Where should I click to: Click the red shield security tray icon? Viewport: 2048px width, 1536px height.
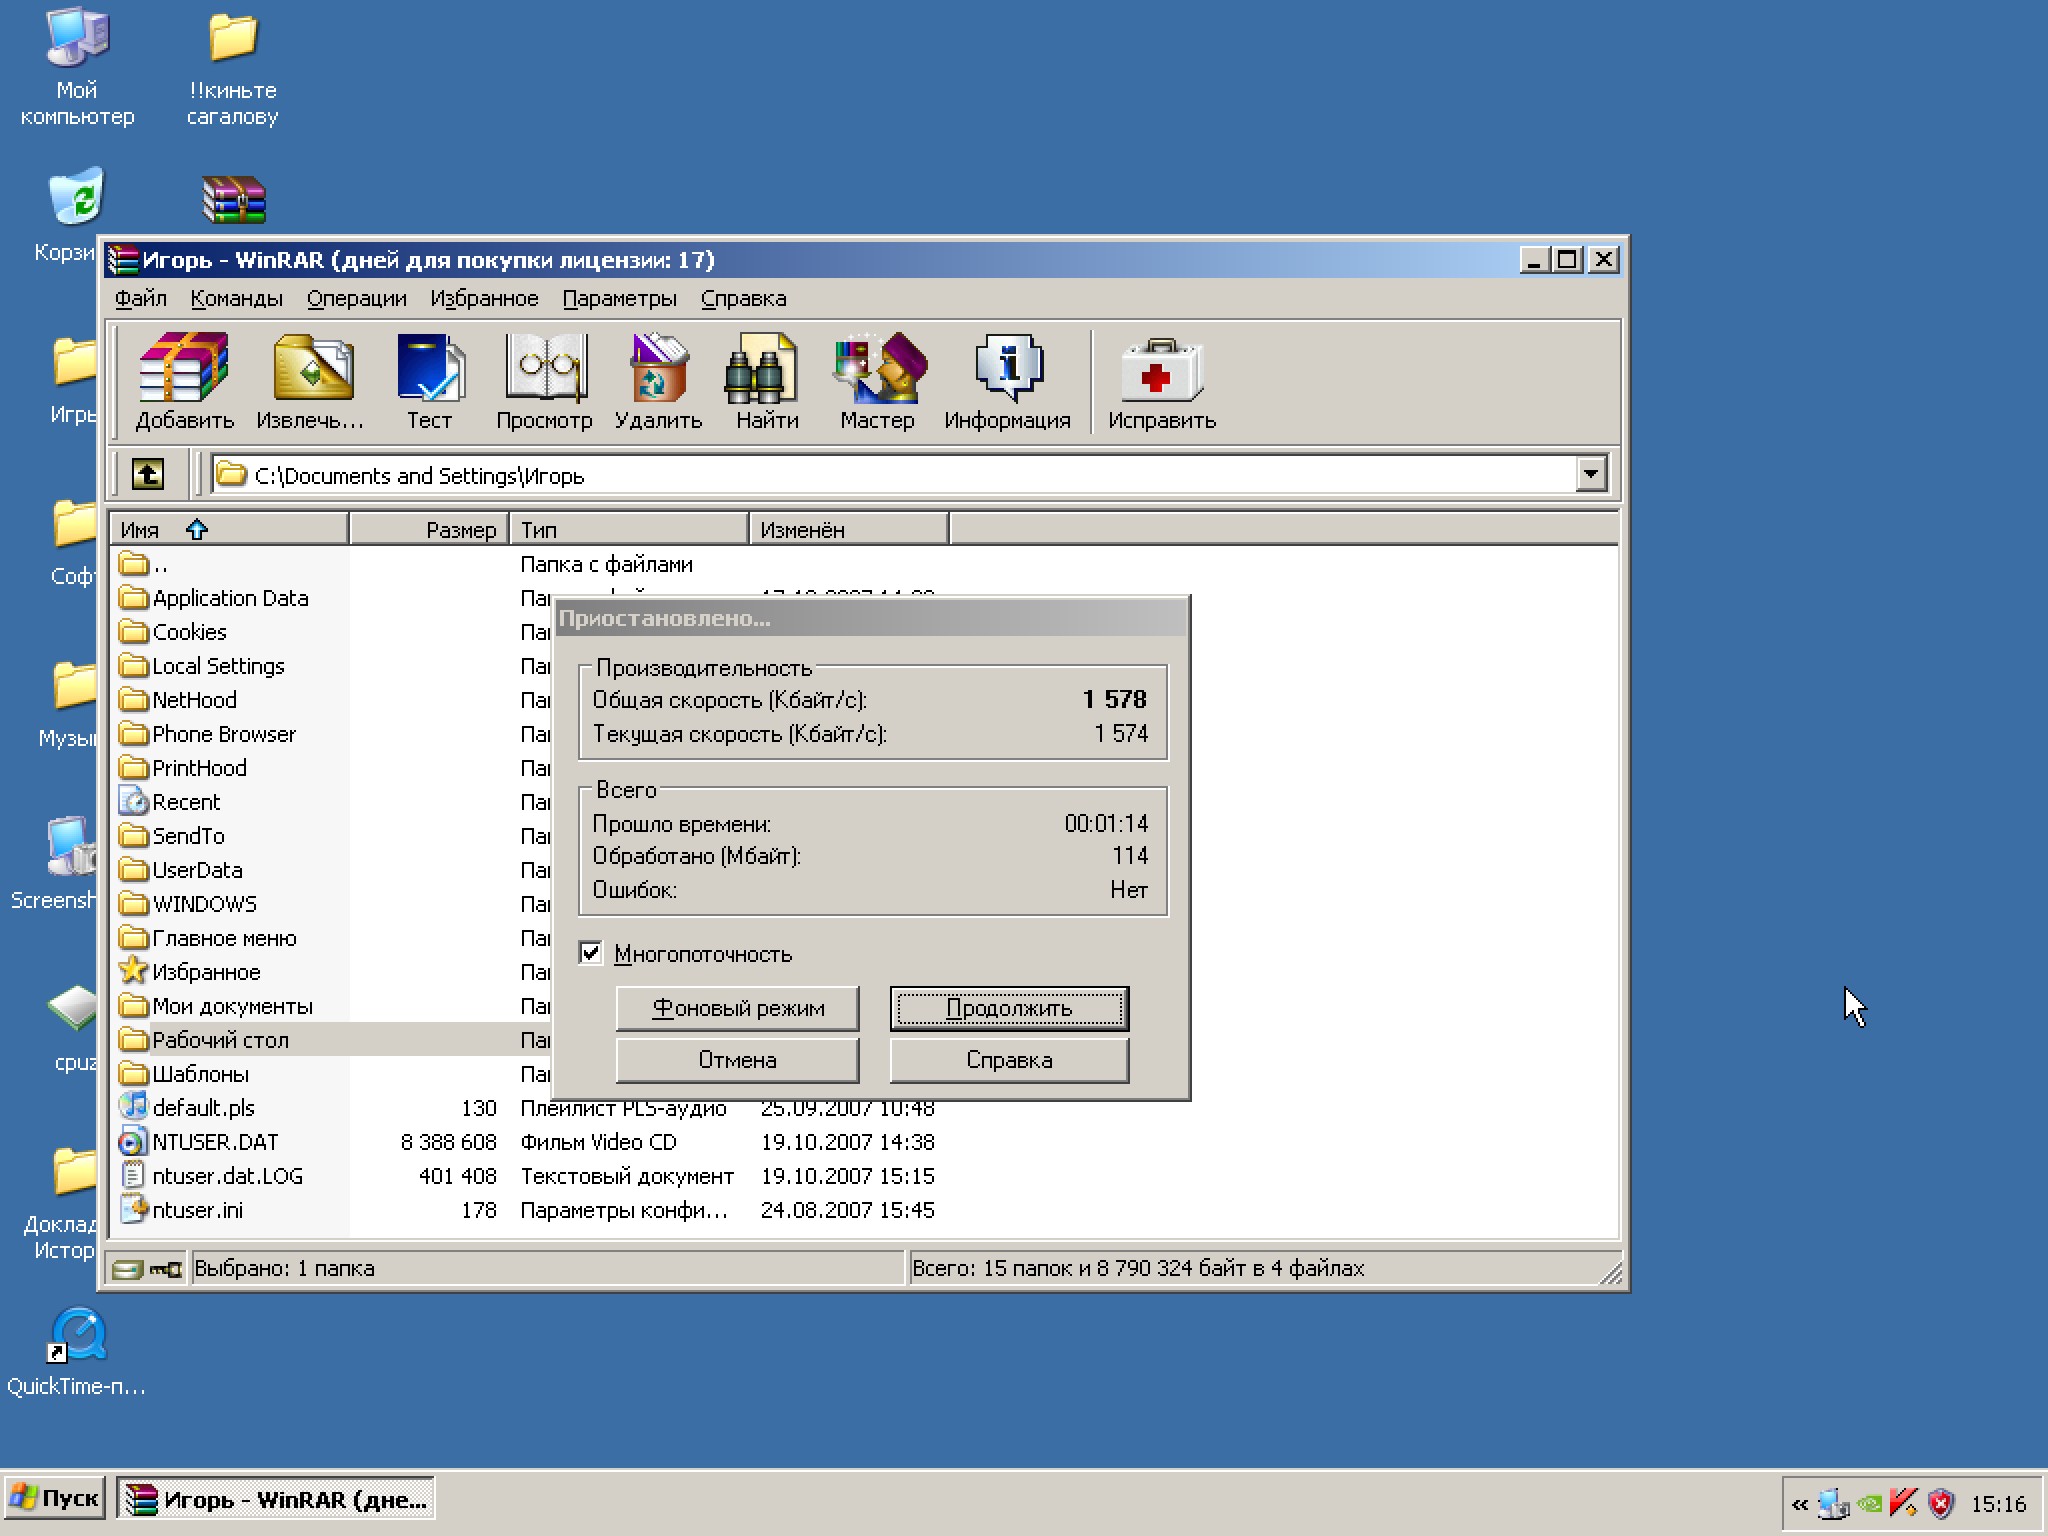tap(1941, 1503)
